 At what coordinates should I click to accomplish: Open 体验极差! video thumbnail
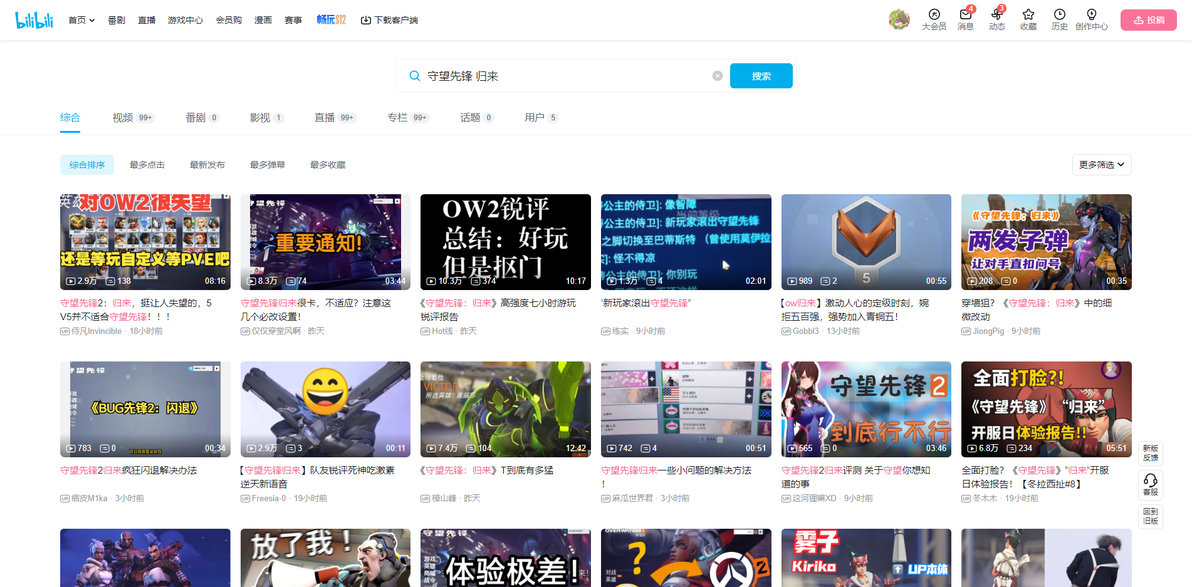coord(506,558)
